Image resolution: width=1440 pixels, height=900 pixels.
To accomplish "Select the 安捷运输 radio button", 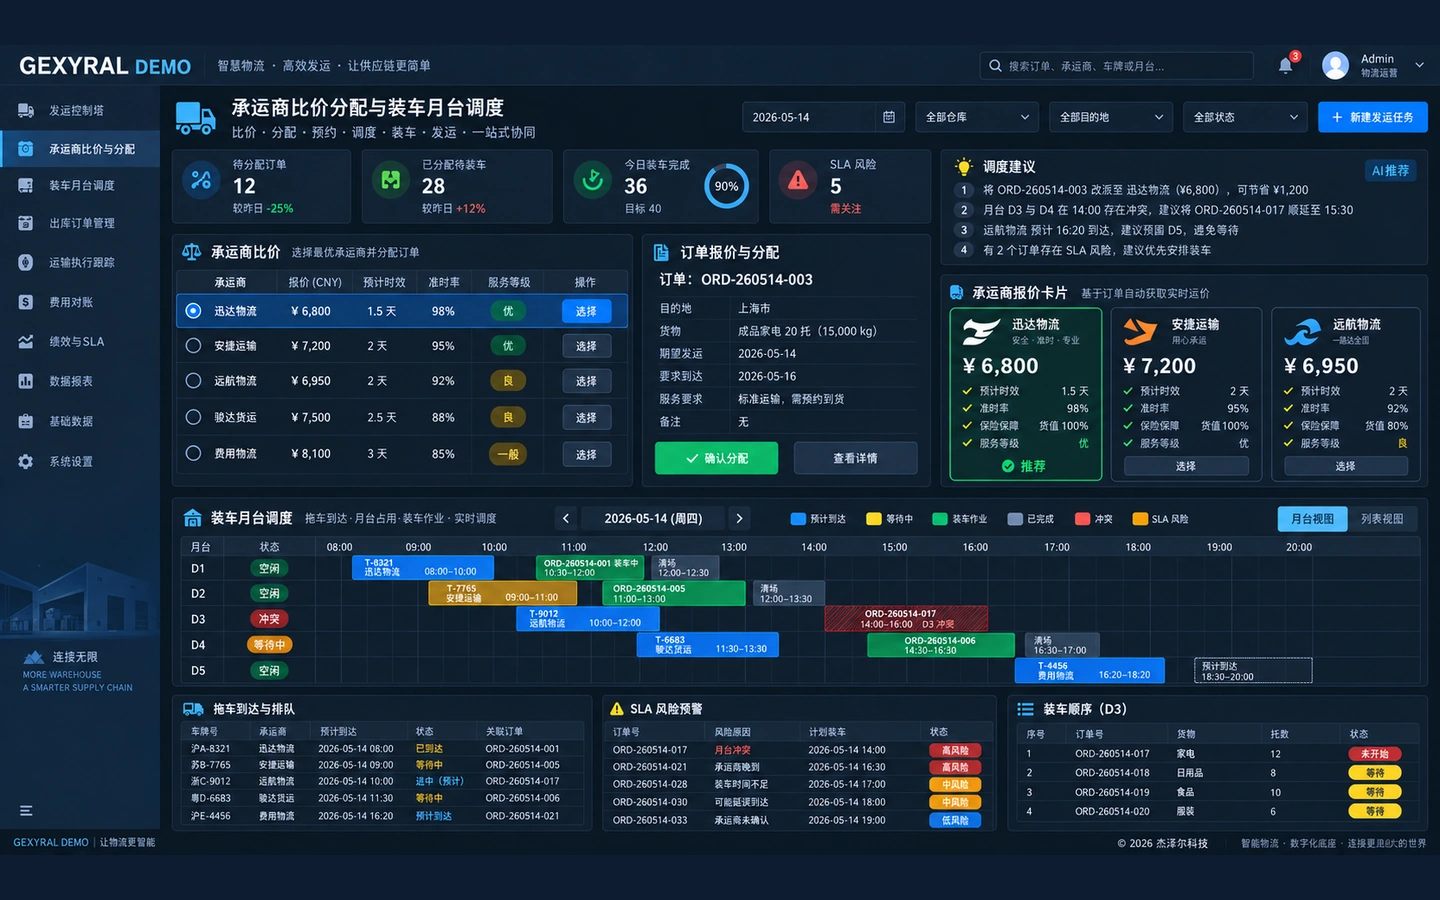I will [x=193, y=346].
